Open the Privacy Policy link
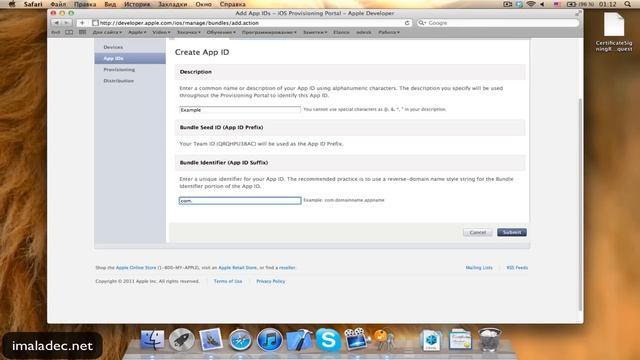640x360 pixels. (x=271, y=281)
